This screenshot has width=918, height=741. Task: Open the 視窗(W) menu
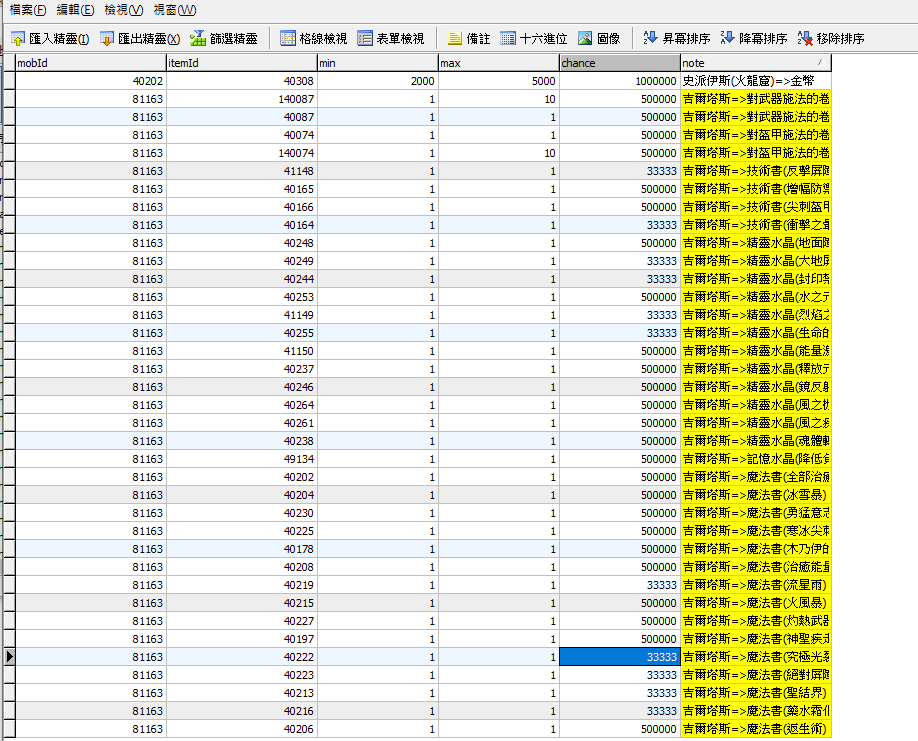174,10
